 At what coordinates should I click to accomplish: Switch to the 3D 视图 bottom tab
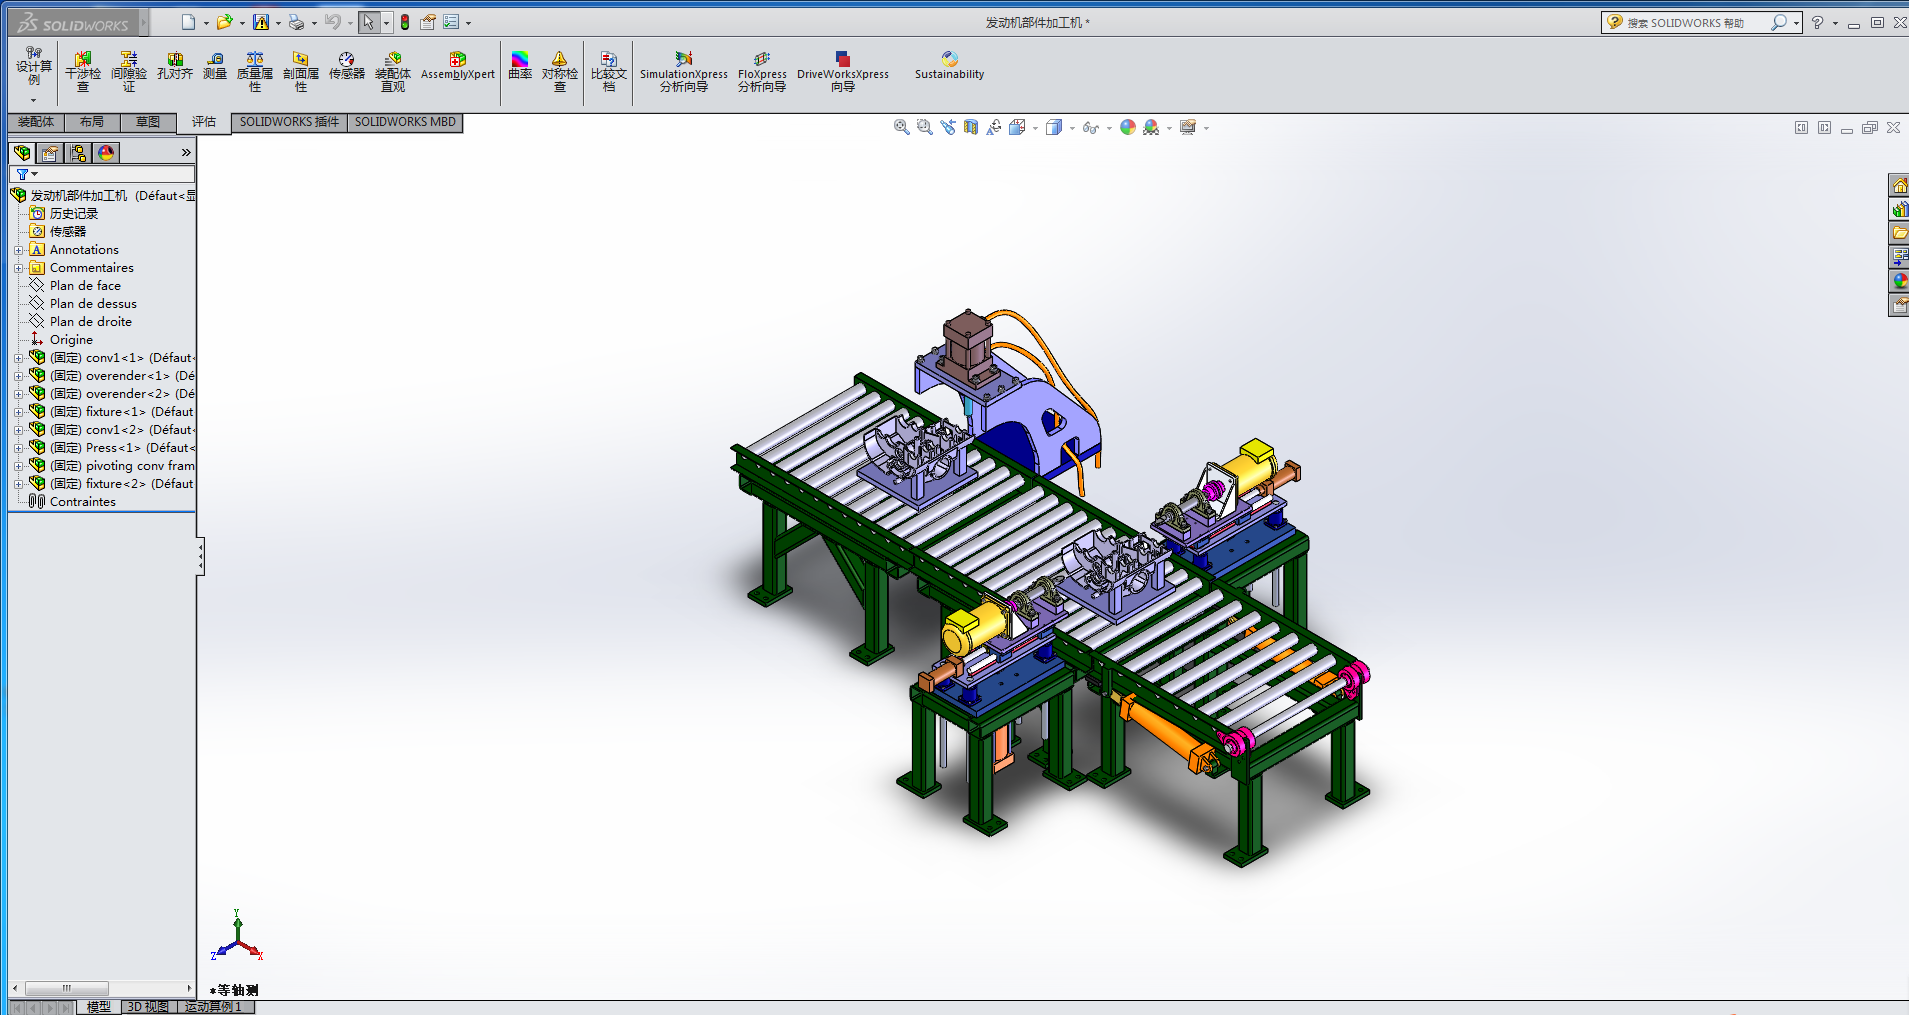(148, 1007)
